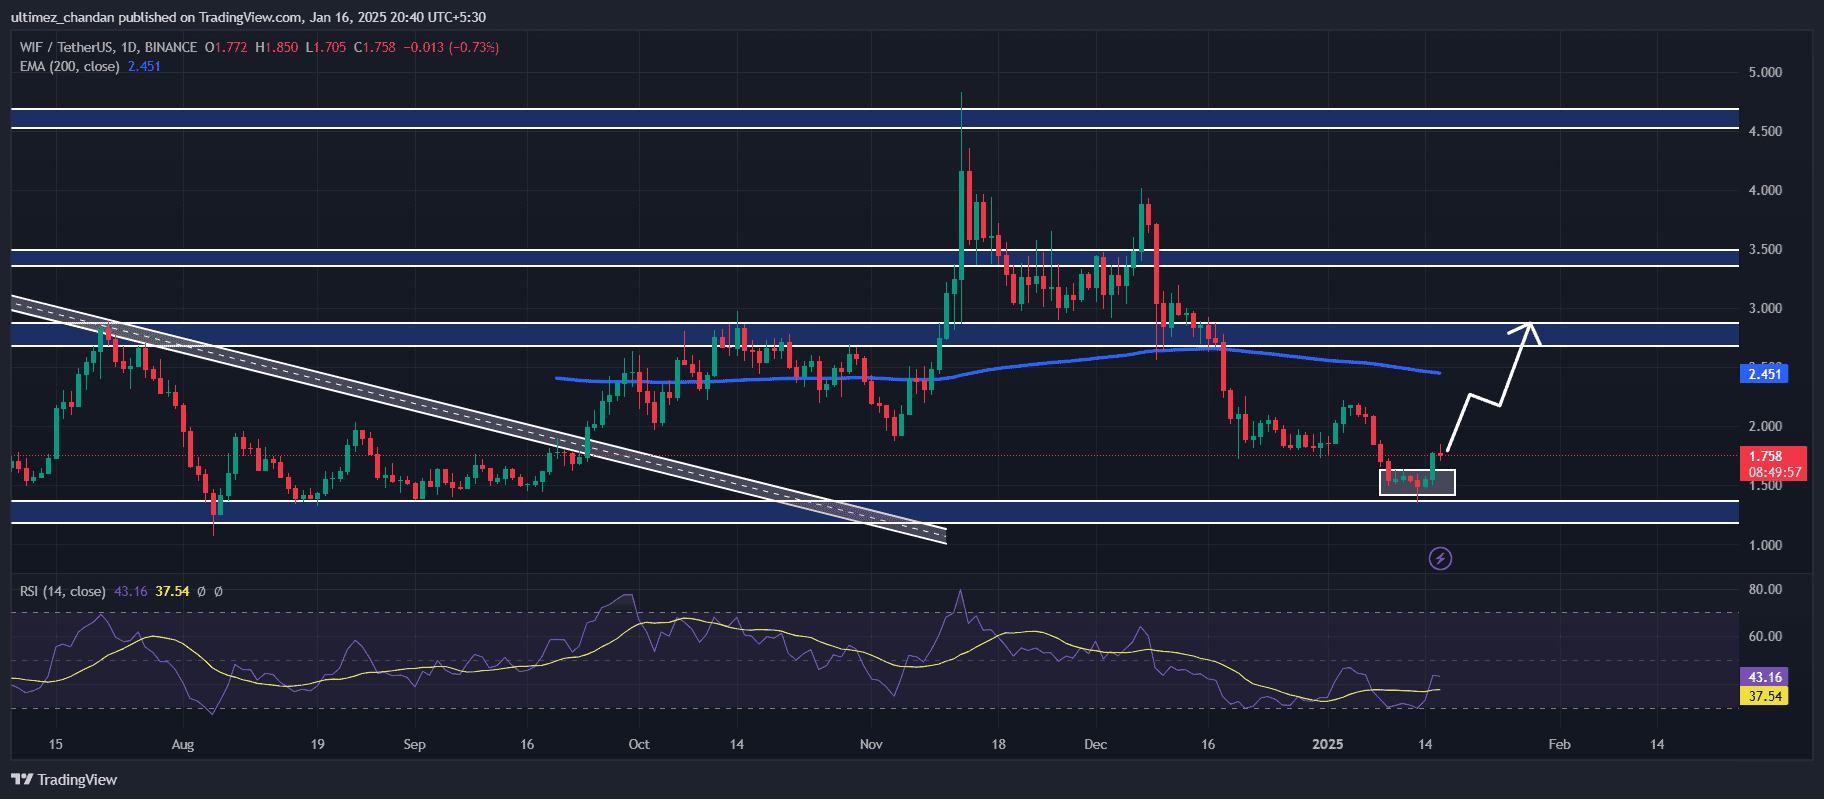Click the purple 43.16 RSI axis label
The height and width of the screenshot is (799, 1824).
coord(1764,677)
